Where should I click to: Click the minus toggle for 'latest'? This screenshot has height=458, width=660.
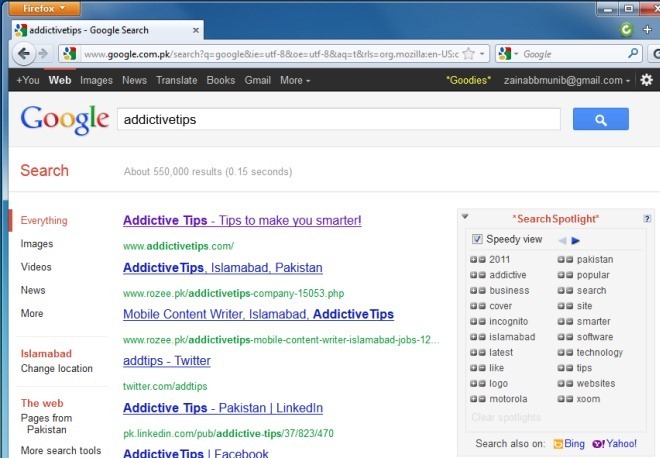tap(482, 352)
